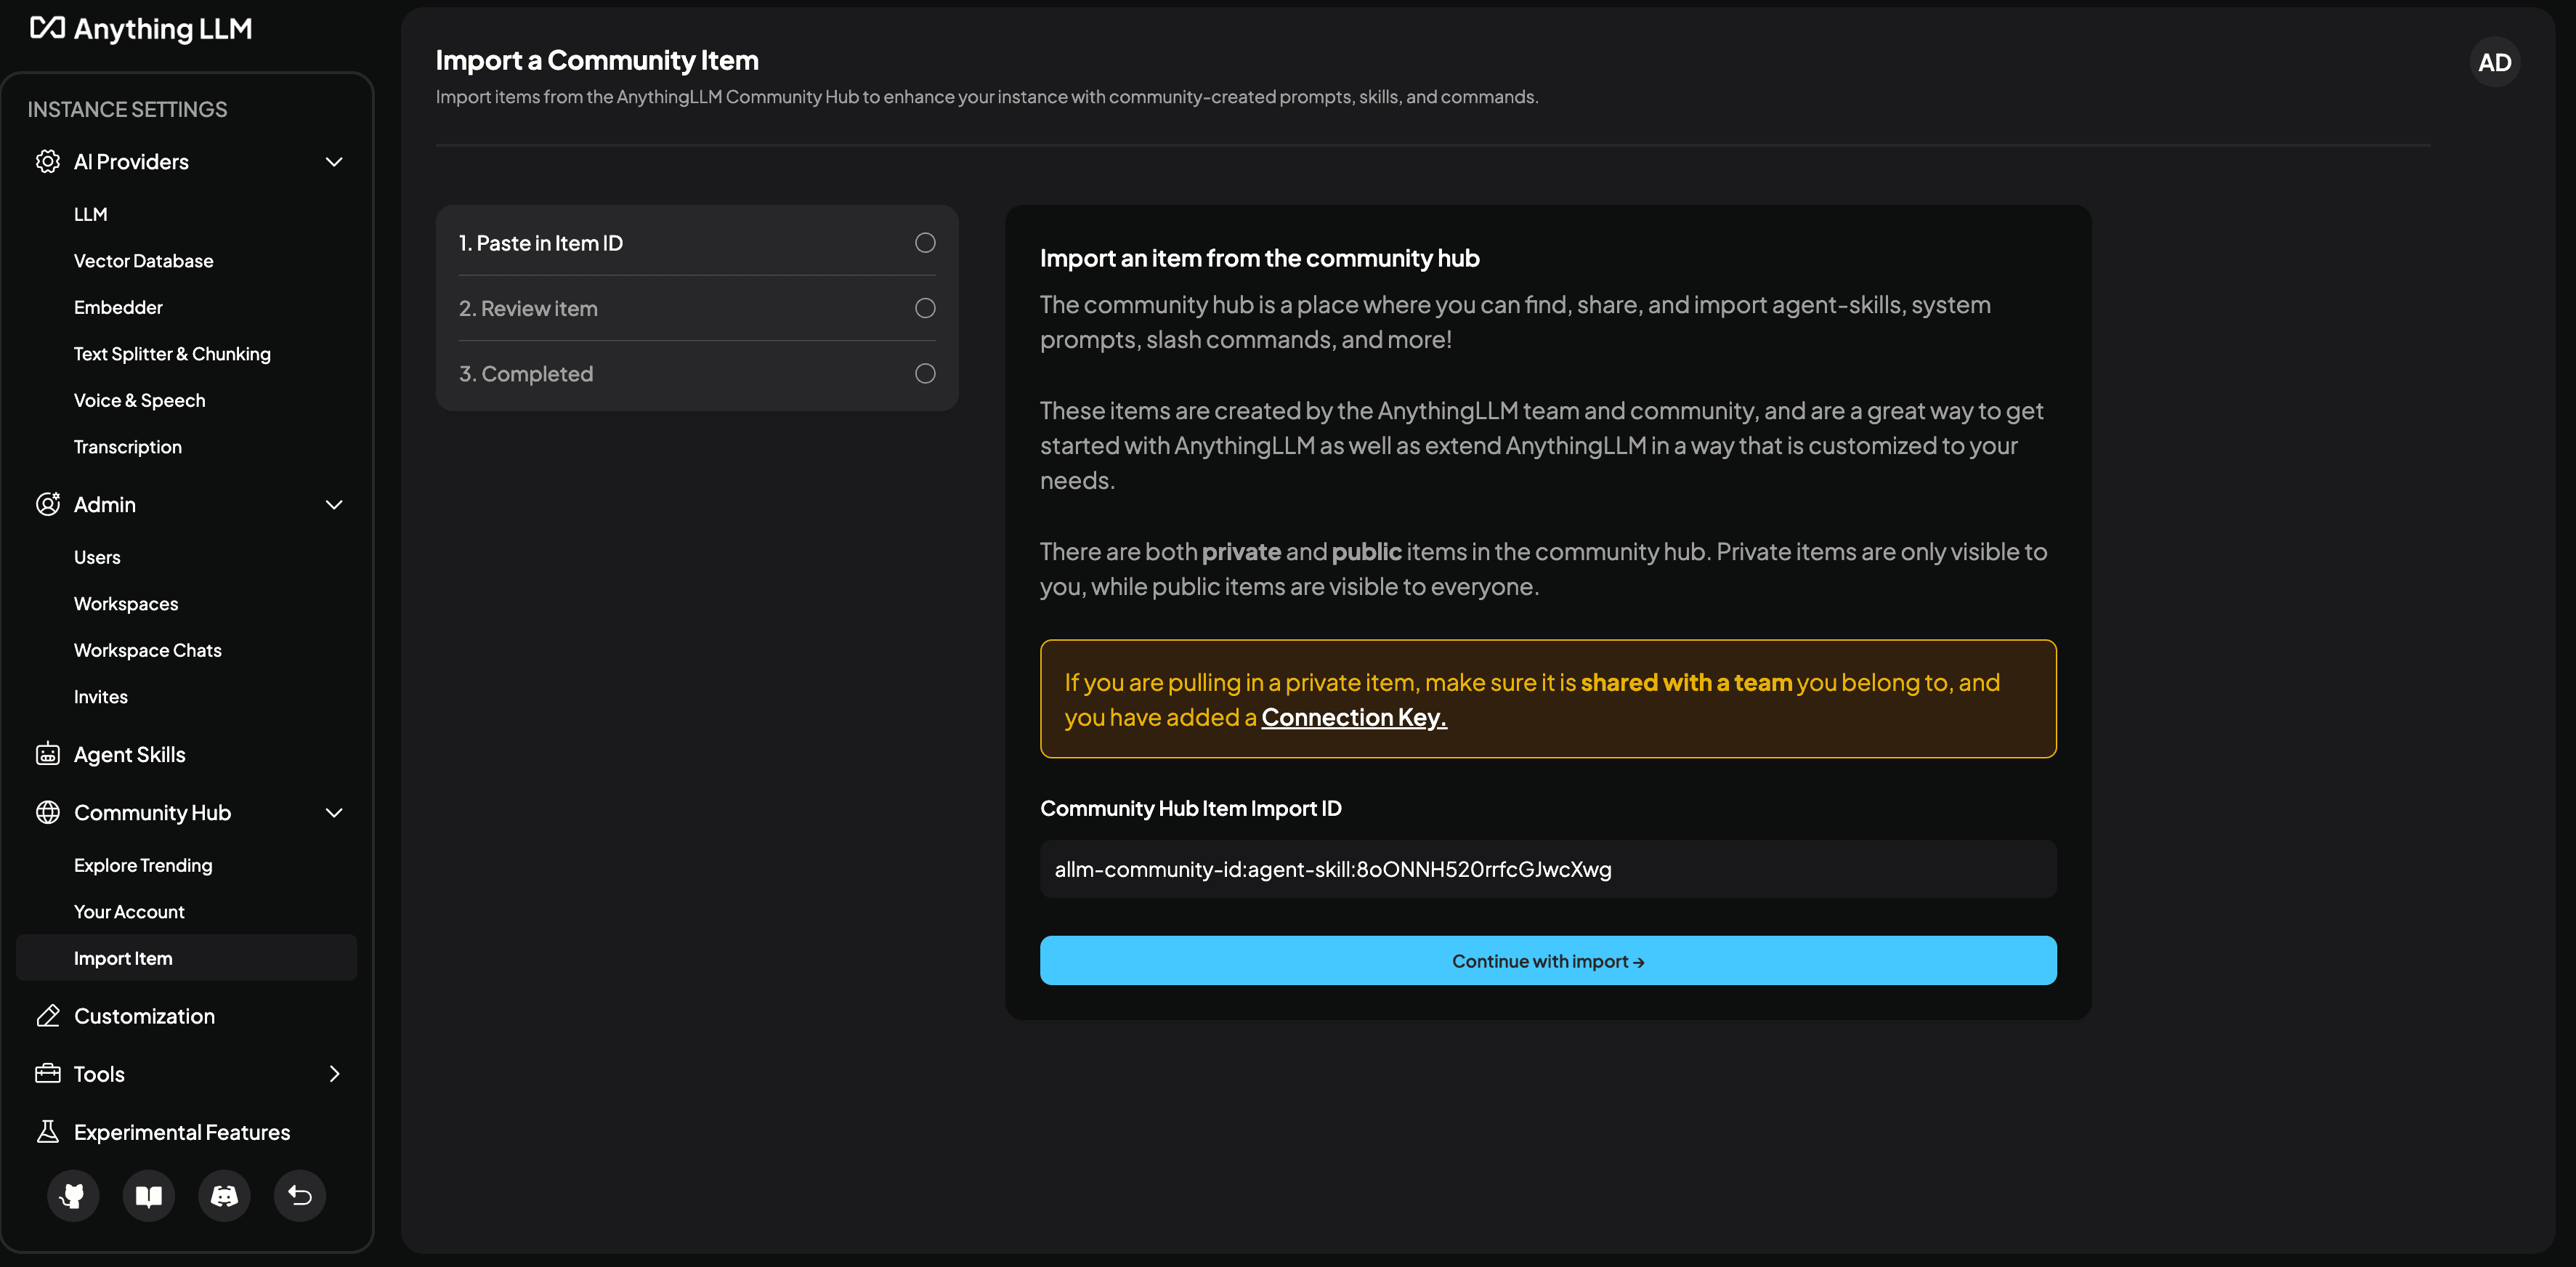Open the AD user avatar menu
2576x1267 pixels.
tap(2494, 63)
